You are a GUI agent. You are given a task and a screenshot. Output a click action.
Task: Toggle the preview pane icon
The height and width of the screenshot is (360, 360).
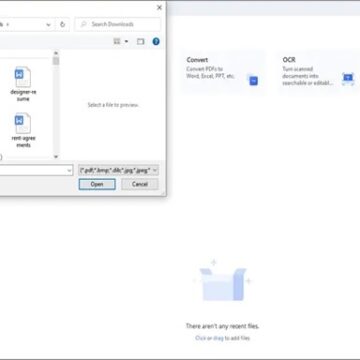141,42
